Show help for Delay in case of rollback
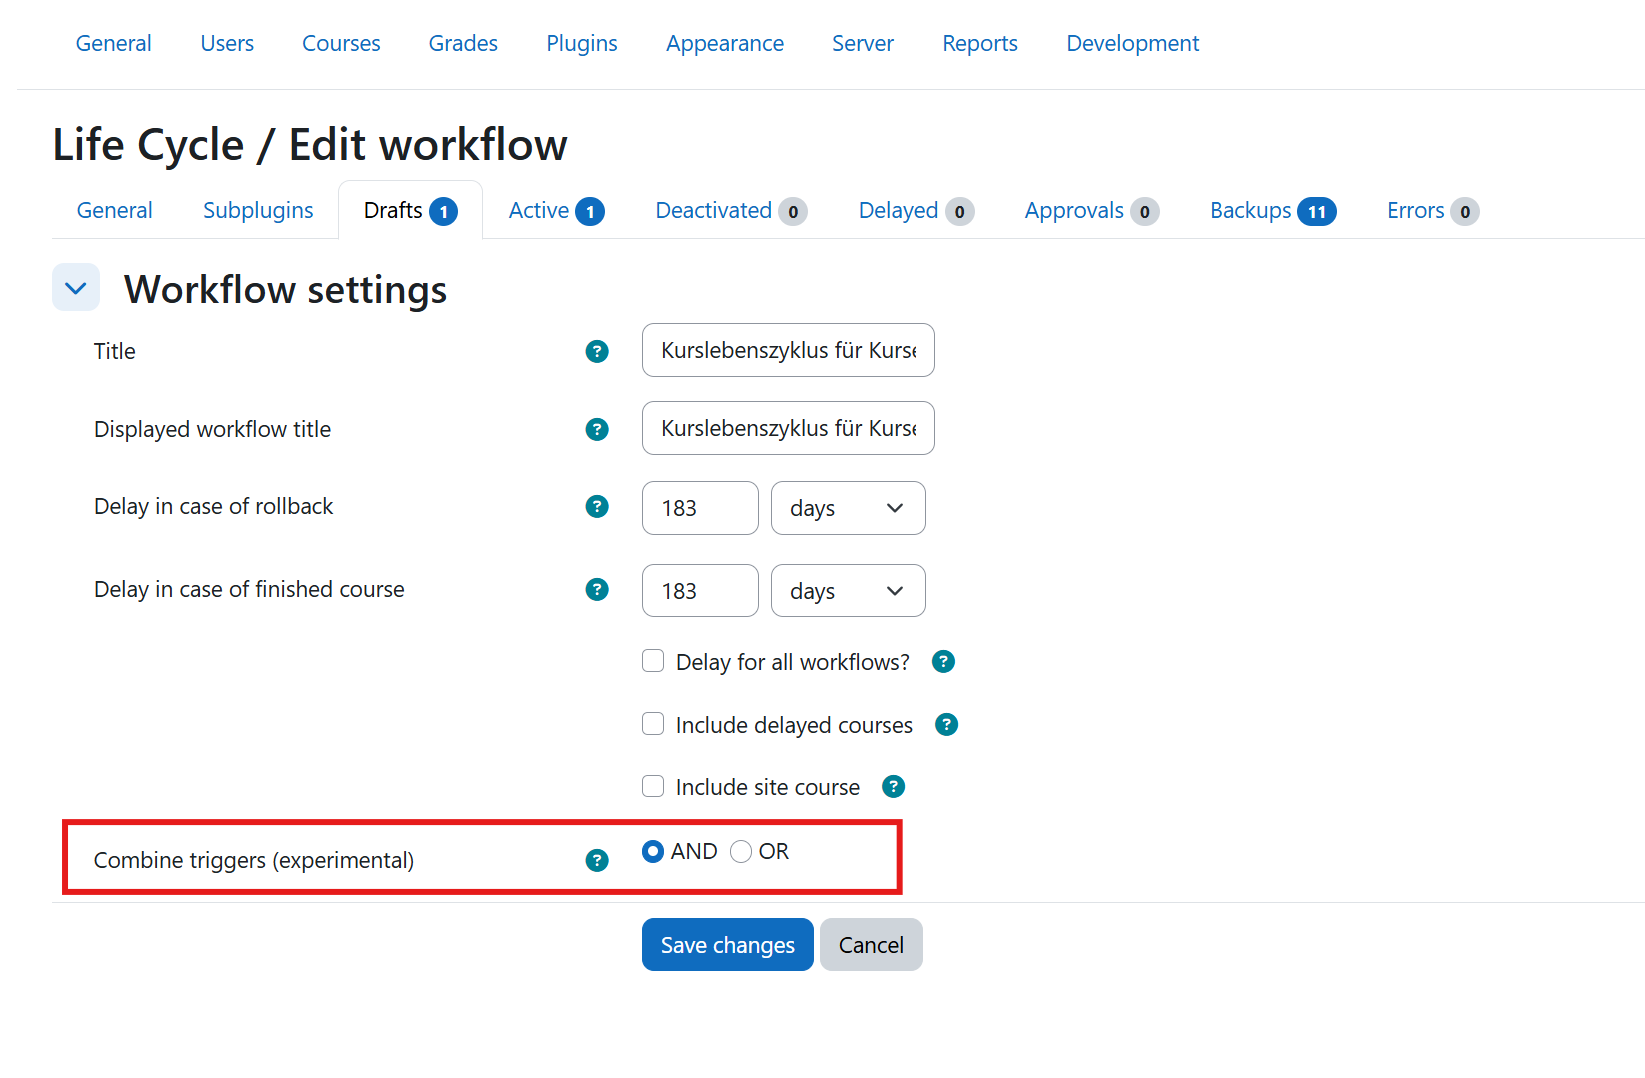This screenshot has height=1078, width=1645. click(597, 507)
